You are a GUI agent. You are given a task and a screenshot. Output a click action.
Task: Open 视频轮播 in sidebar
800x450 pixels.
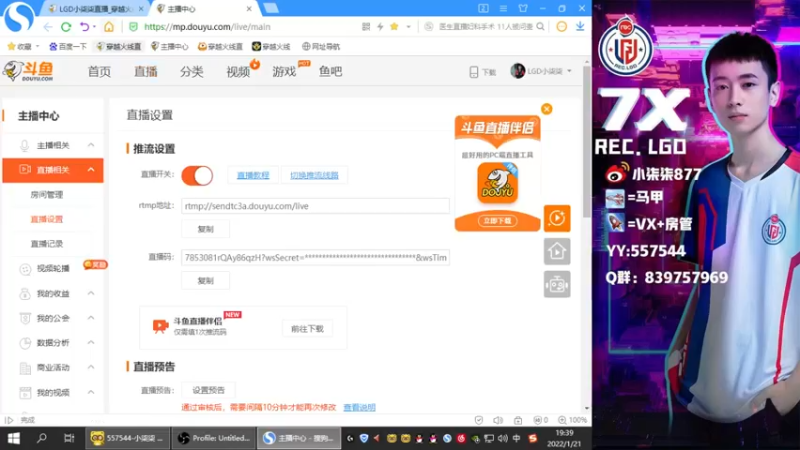click(53, 268)
